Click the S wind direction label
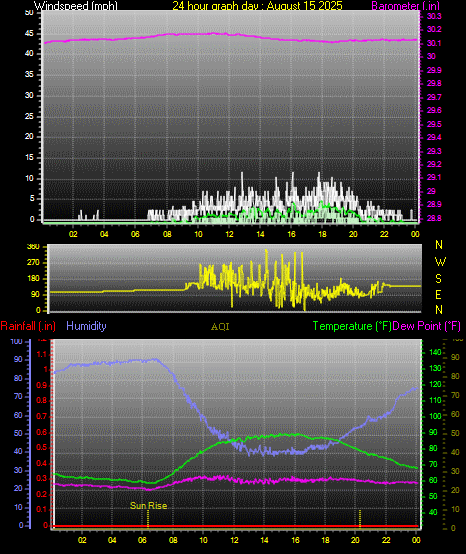 [438, 279]
